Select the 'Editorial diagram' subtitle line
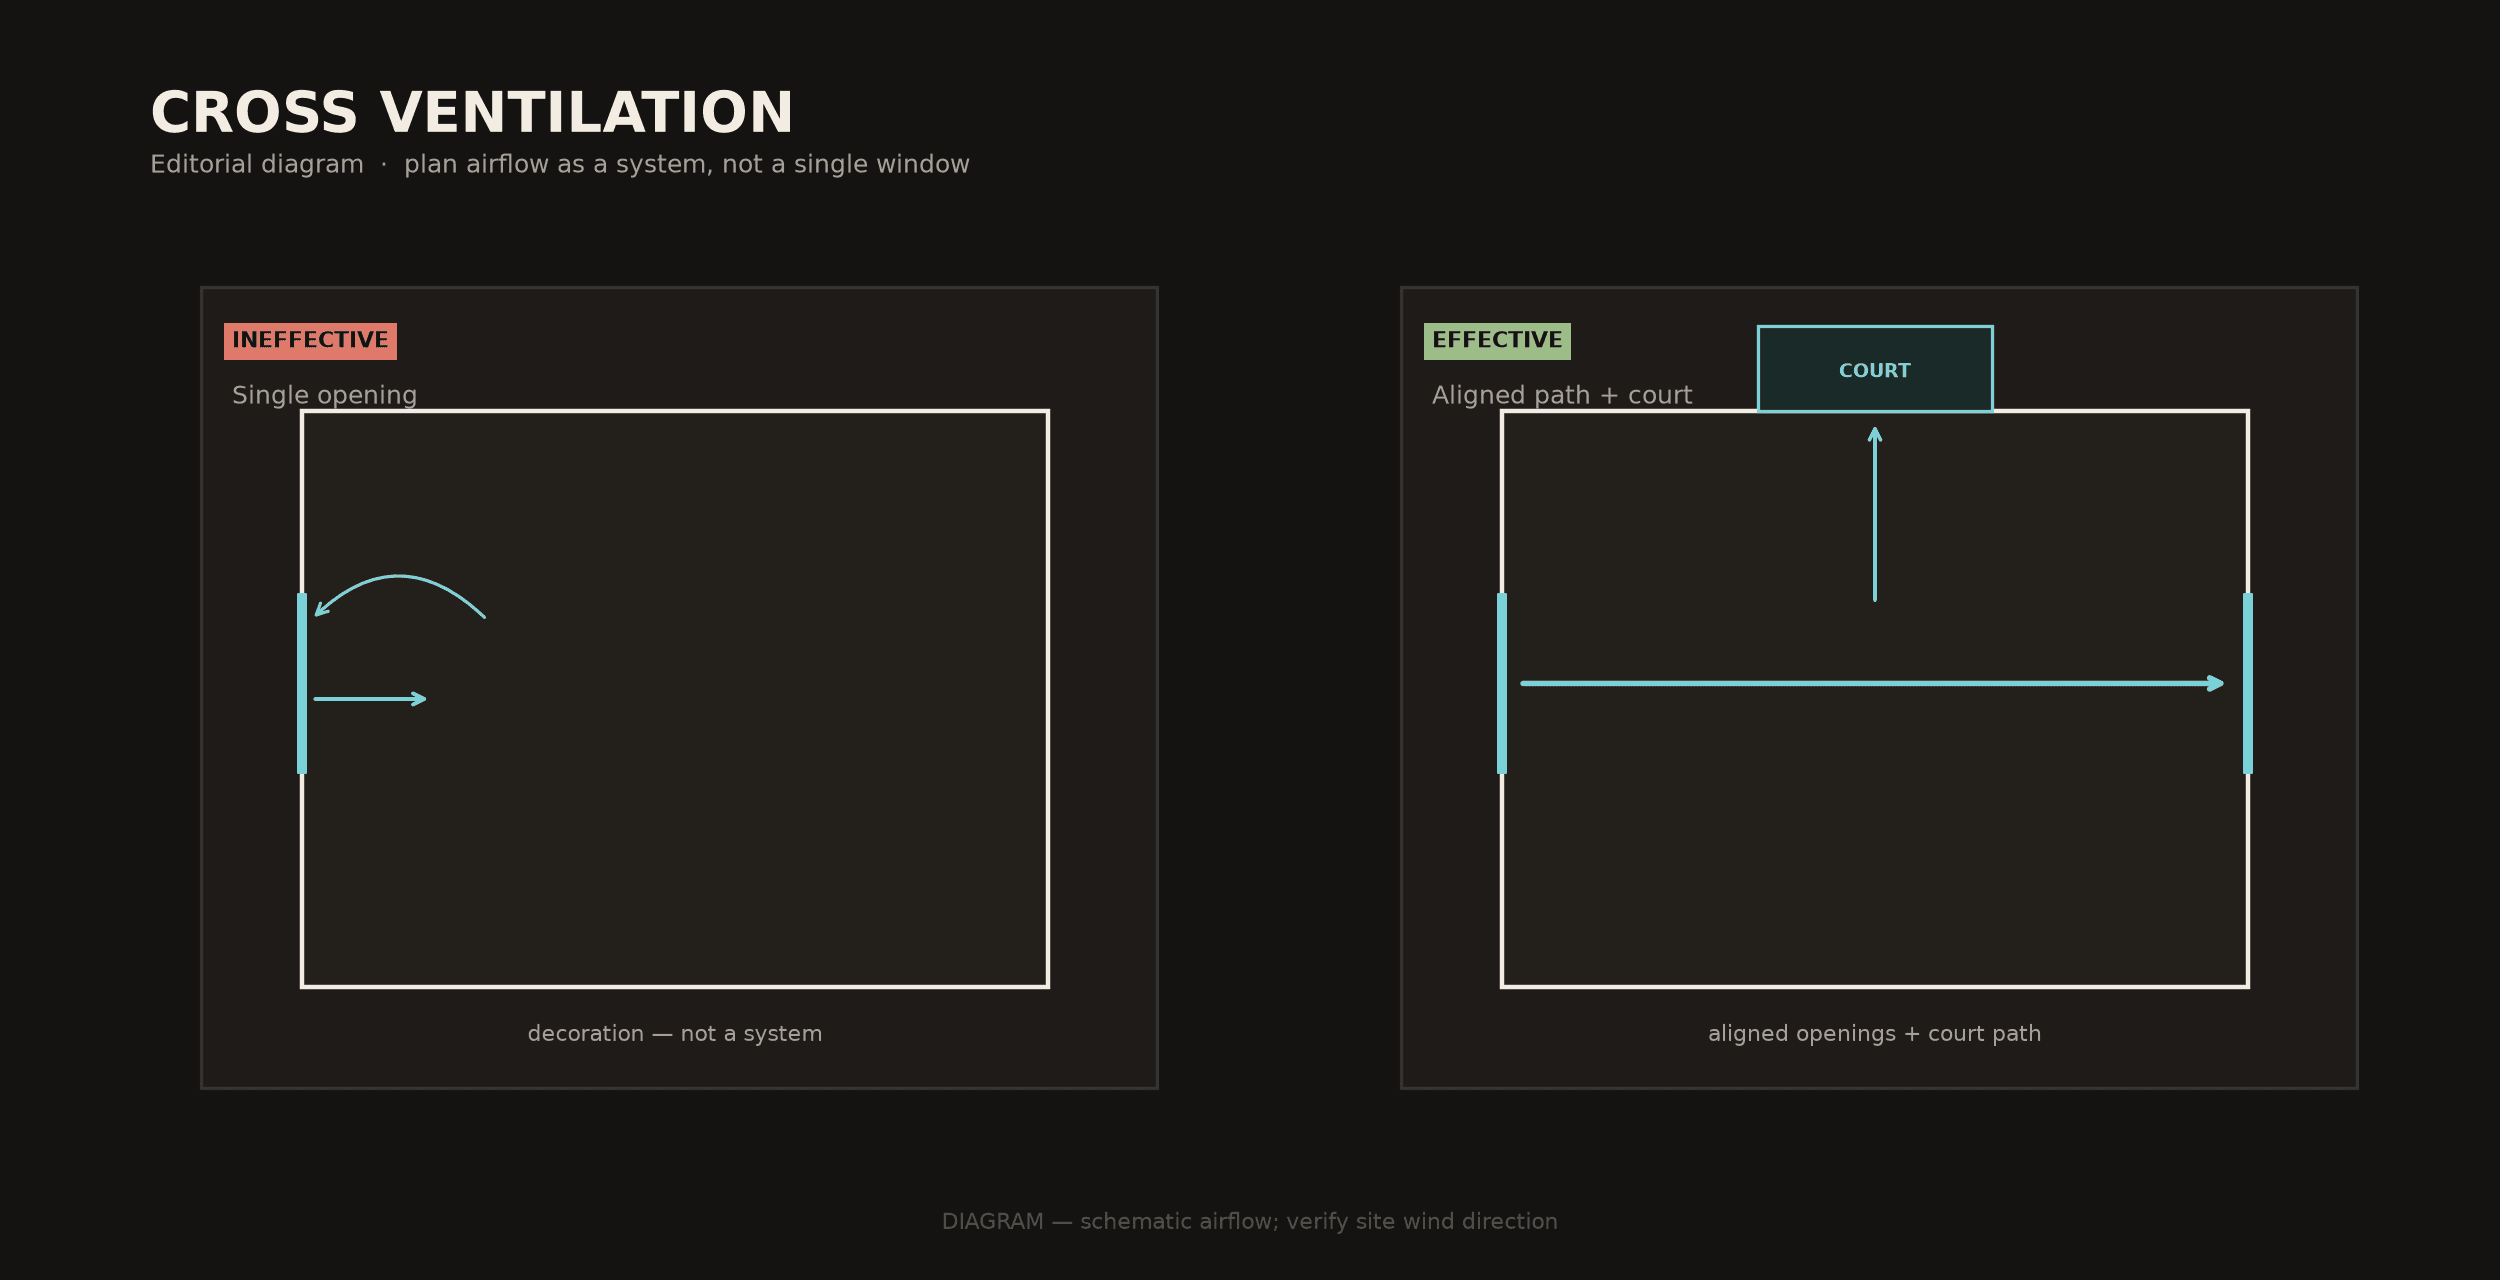This screenshot has height=1280, width=2500. pos(560,165)
